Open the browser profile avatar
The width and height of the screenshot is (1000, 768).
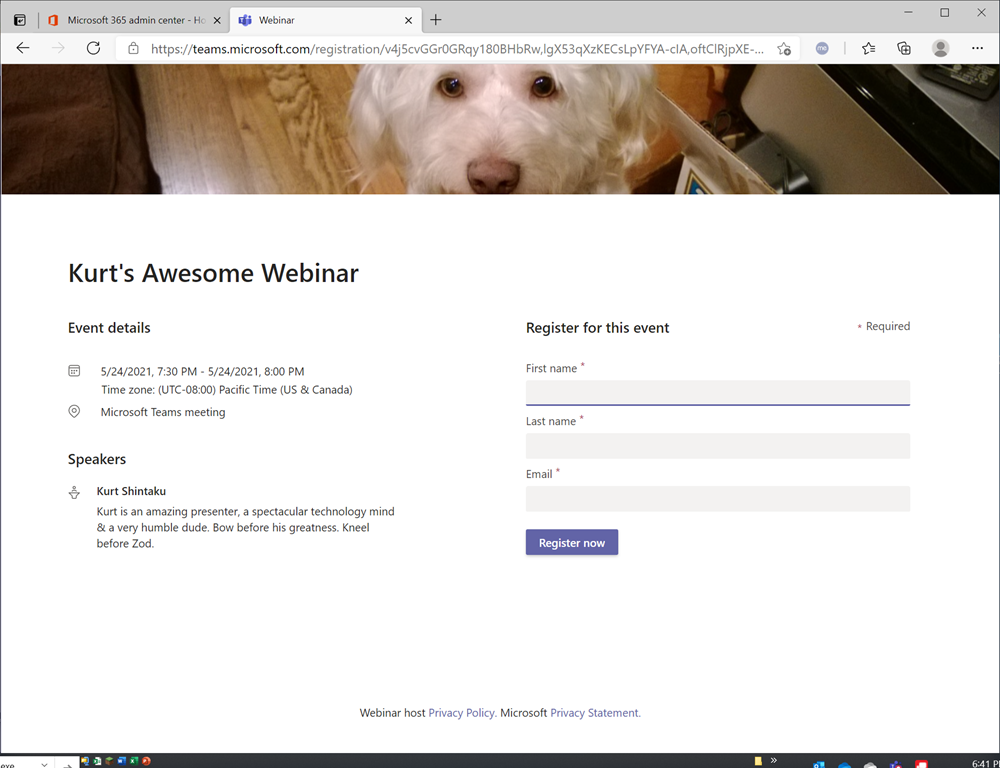[940, 48]
